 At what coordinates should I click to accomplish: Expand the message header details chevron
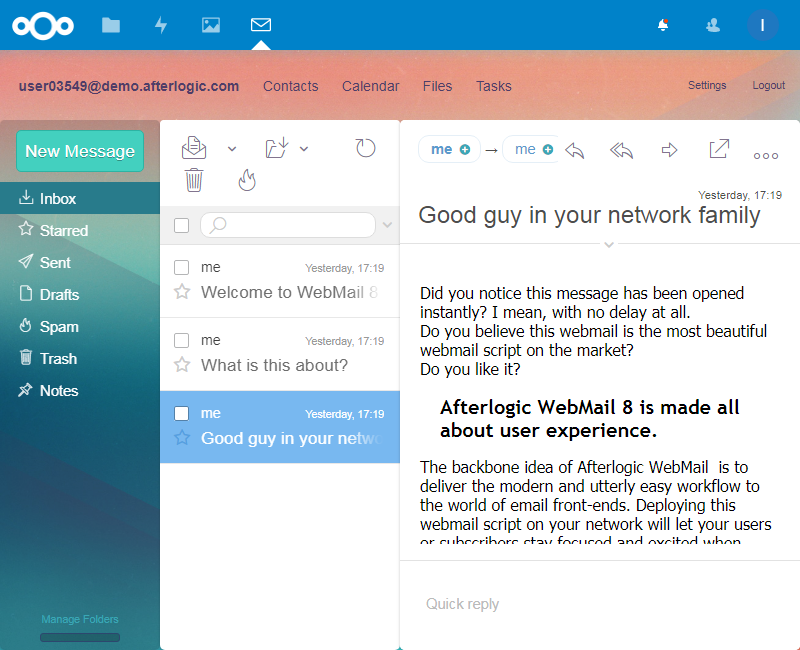(608, 244)
